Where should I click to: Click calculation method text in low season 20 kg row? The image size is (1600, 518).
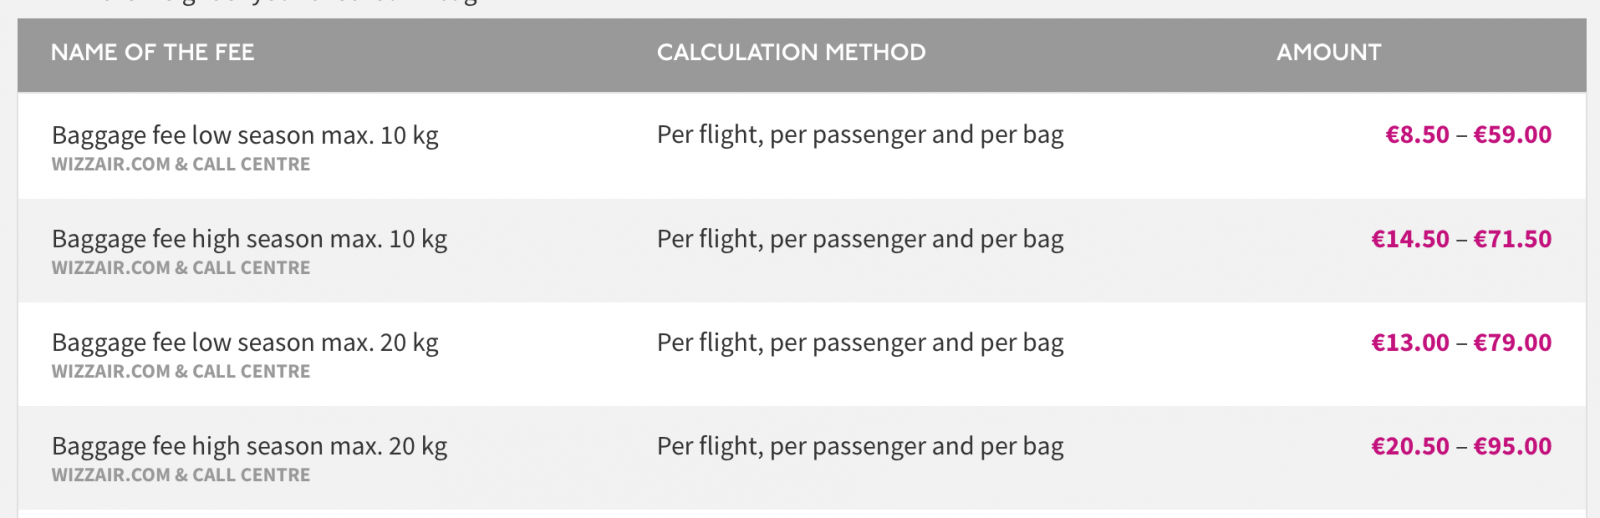[860, 343]
